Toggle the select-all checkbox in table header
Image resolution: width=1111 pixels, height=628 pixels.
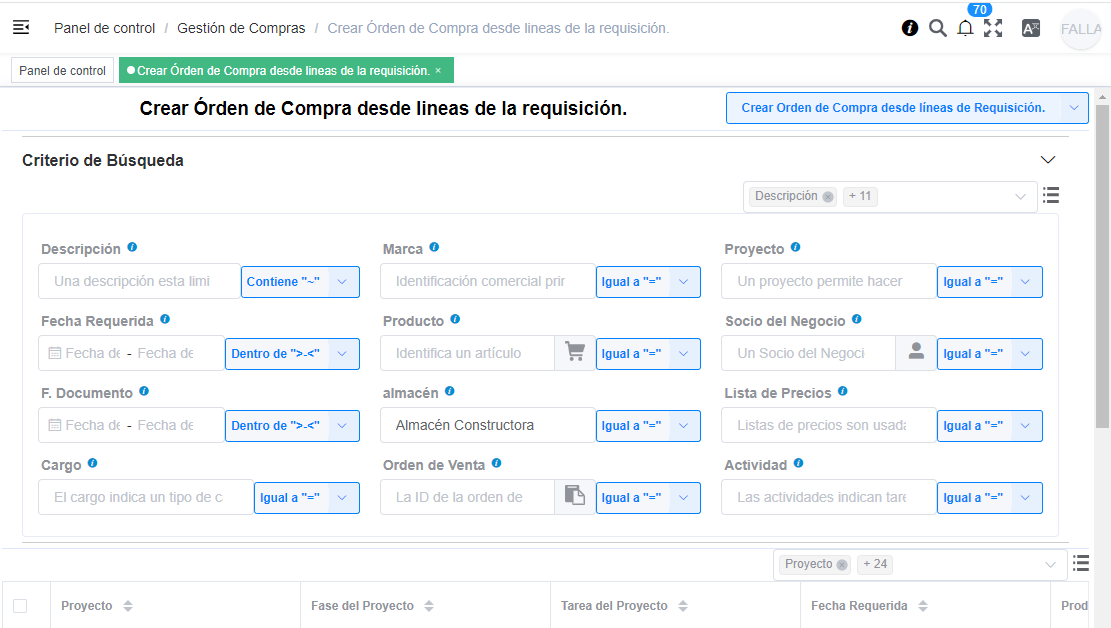[20, 606]
